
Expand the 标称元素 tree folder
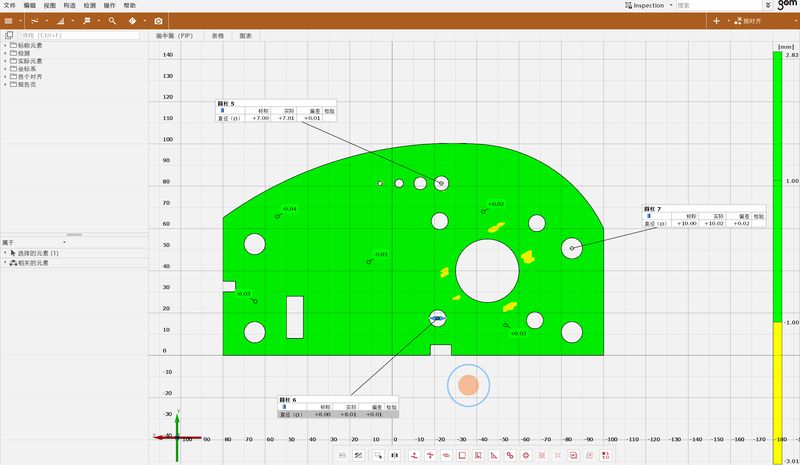pos(5,45)
